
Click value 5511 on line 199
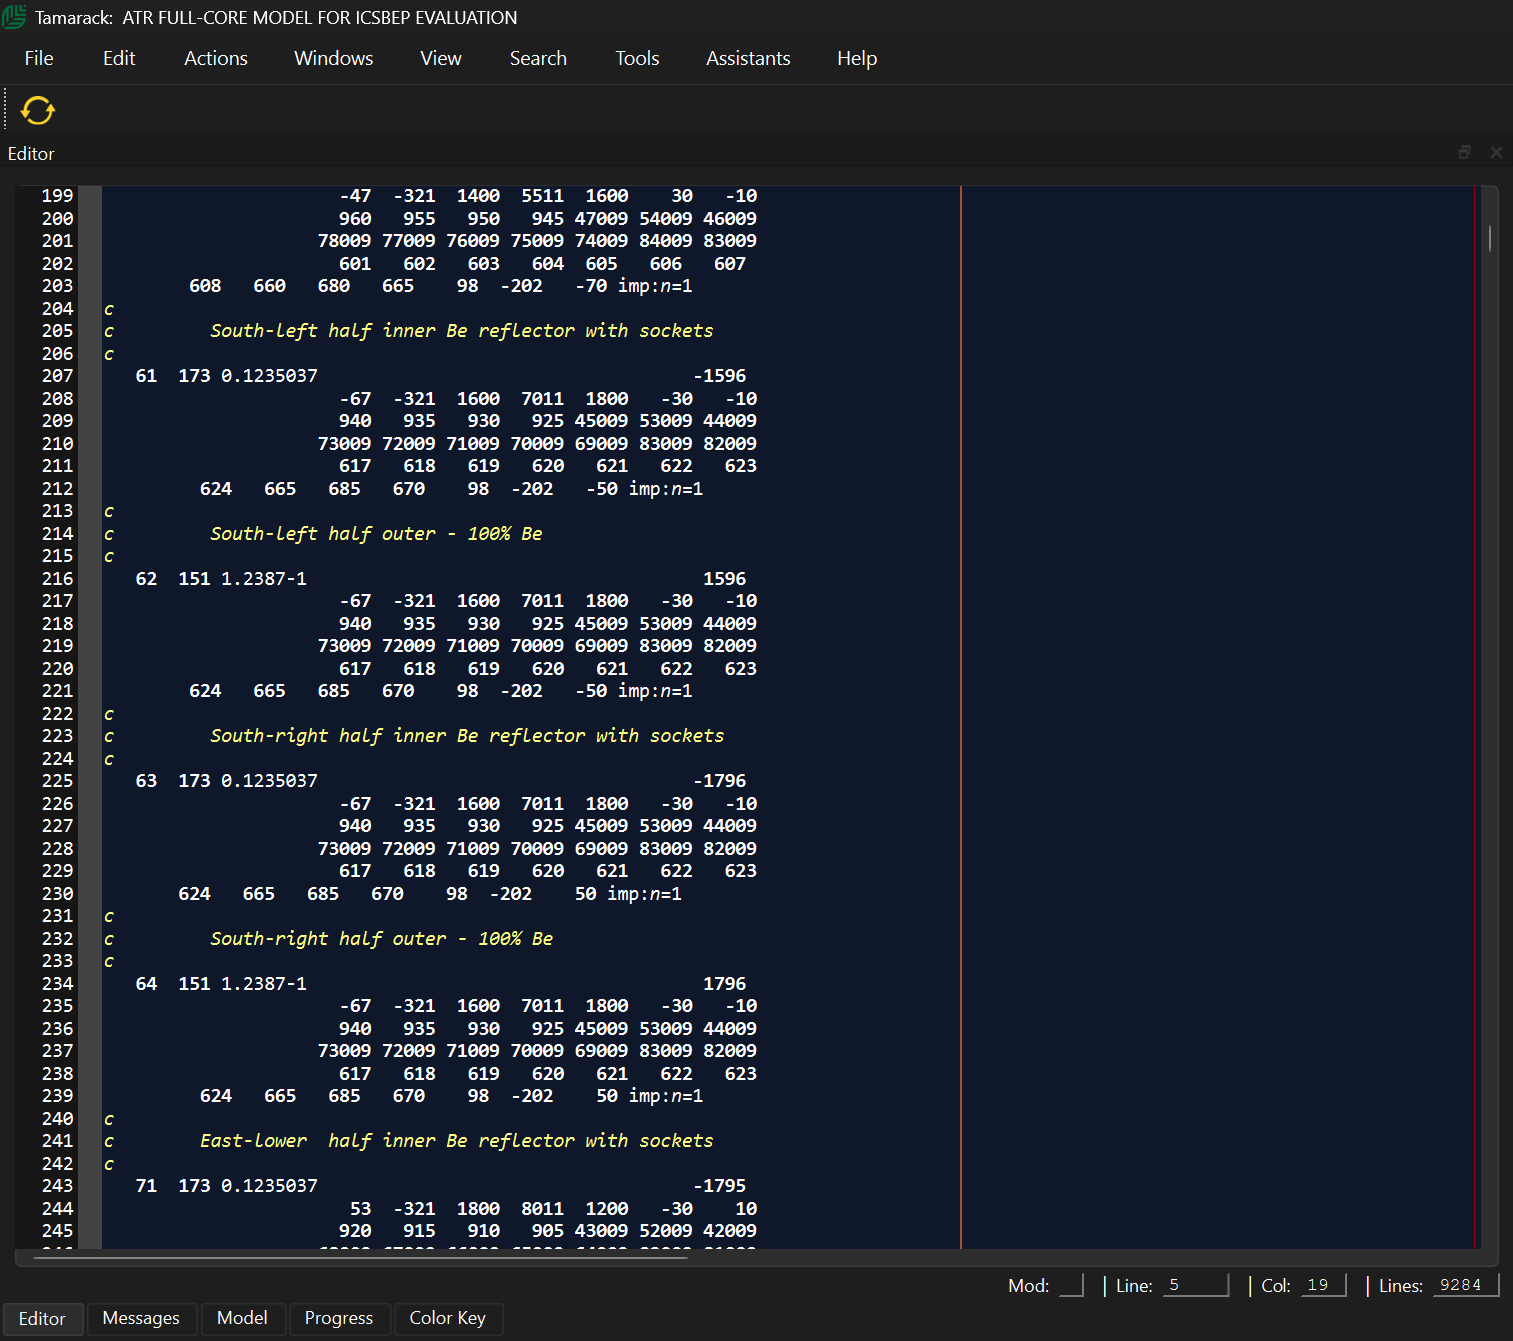[542, 196]
